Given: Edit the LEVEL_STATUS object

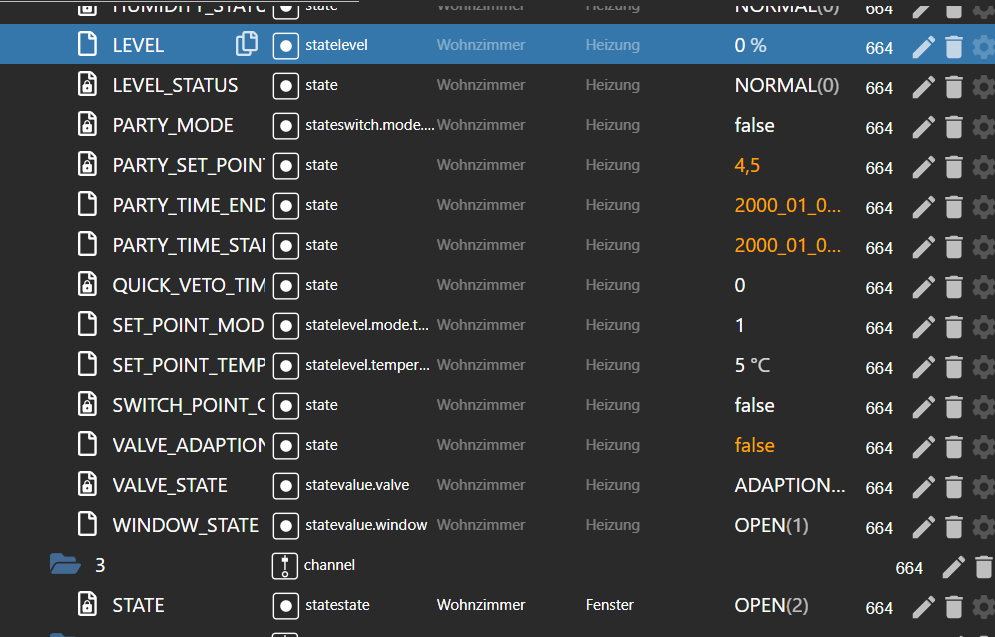Looking at the screenshot, I should [x=923, y=86].
